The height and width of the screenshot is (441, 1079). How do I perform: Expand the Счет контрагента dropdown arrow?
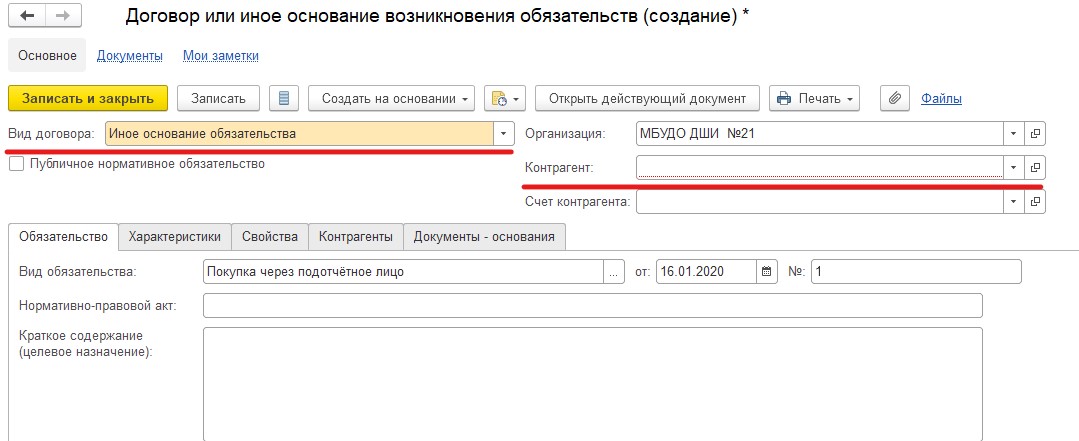pos(1014,202)
